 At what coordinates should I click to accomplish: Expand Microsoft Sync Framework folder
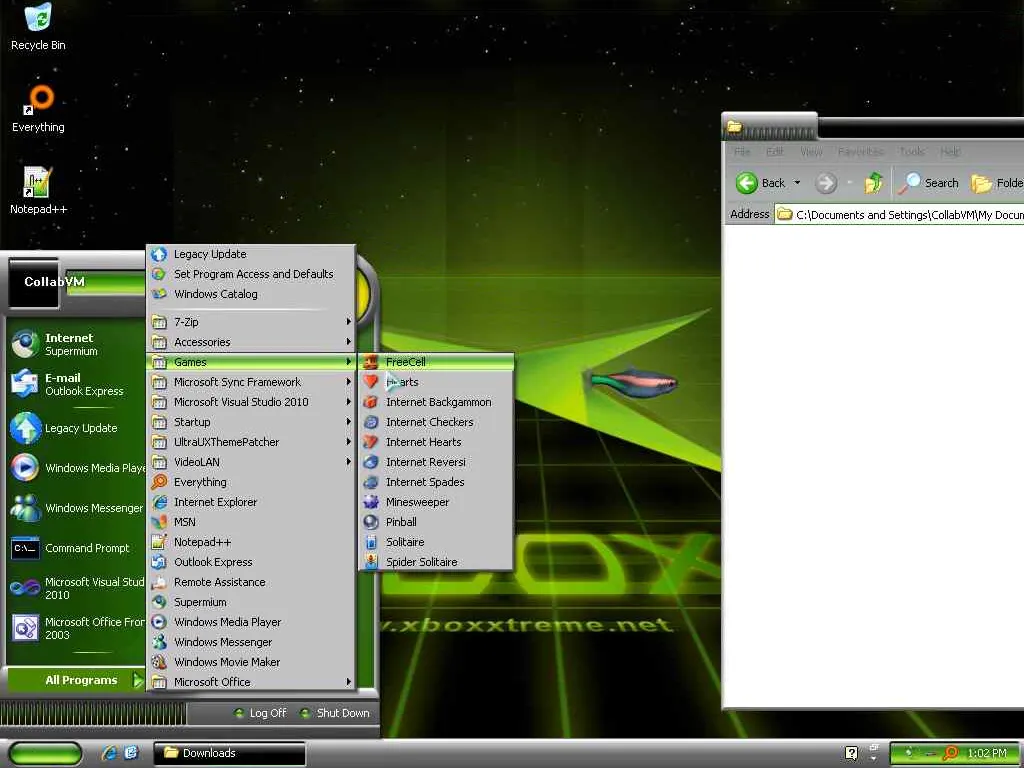click(251, 382)
